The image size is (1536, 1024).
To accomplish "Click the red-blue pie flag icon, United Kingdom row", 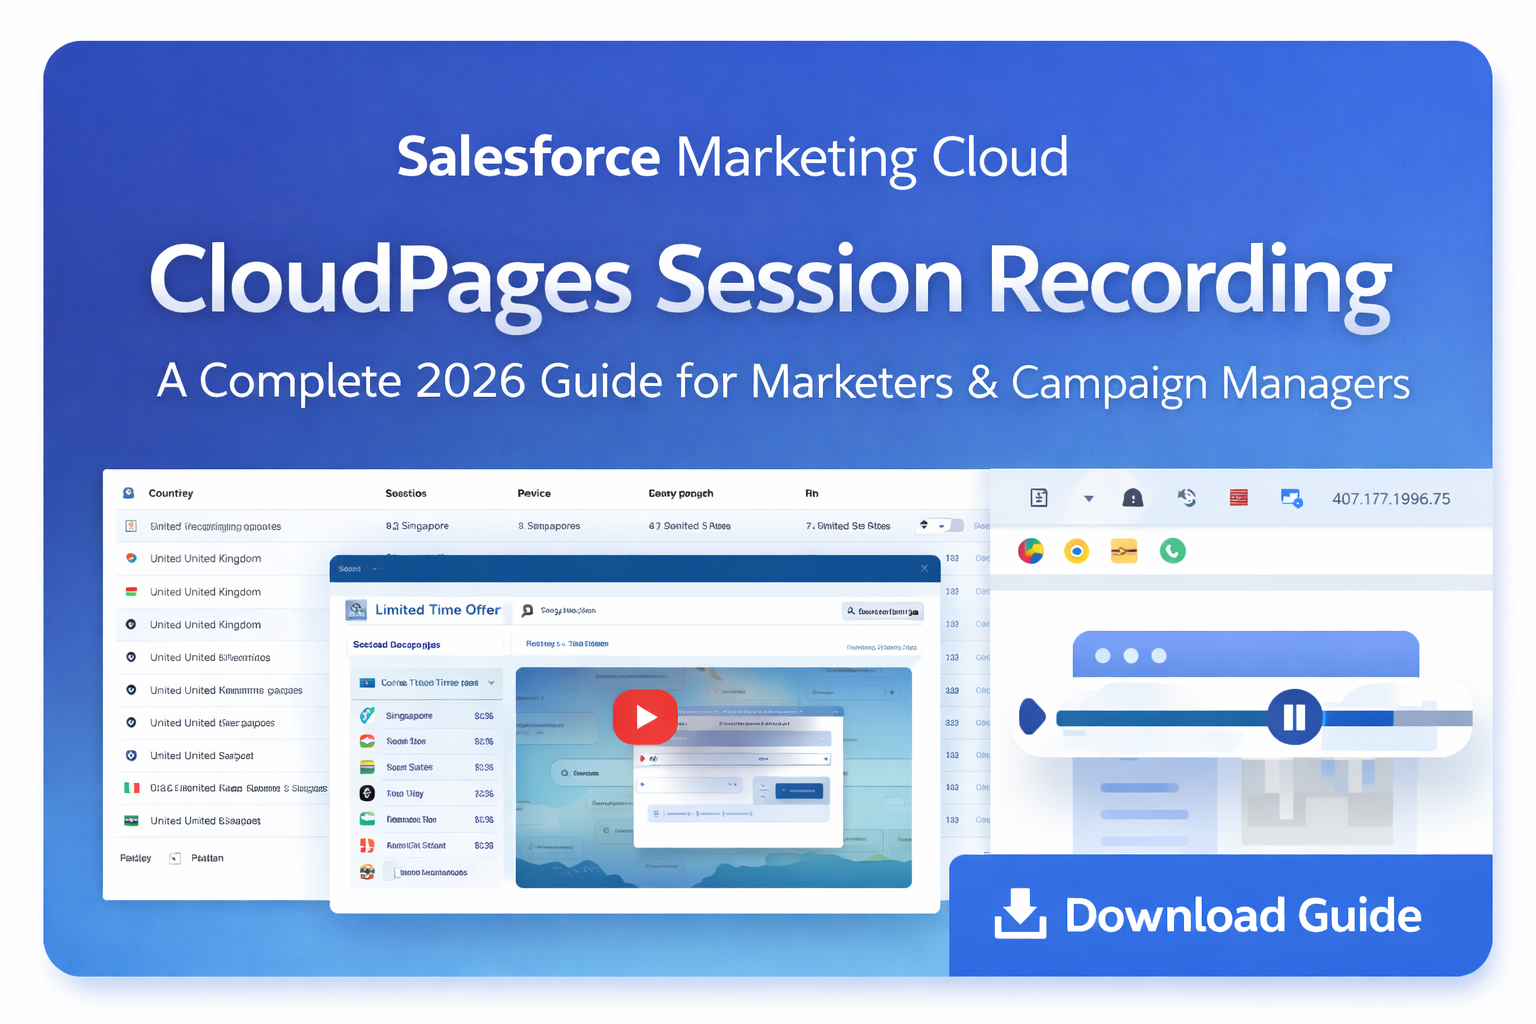I will [131, 558].
